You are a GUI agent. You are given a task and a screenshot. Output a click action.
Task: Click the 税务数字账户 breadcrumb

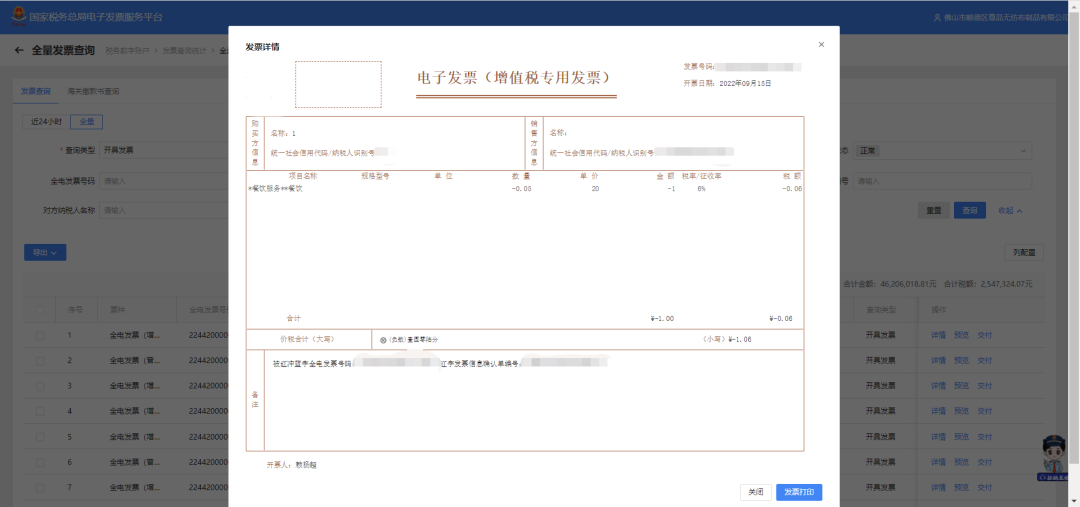129,51
